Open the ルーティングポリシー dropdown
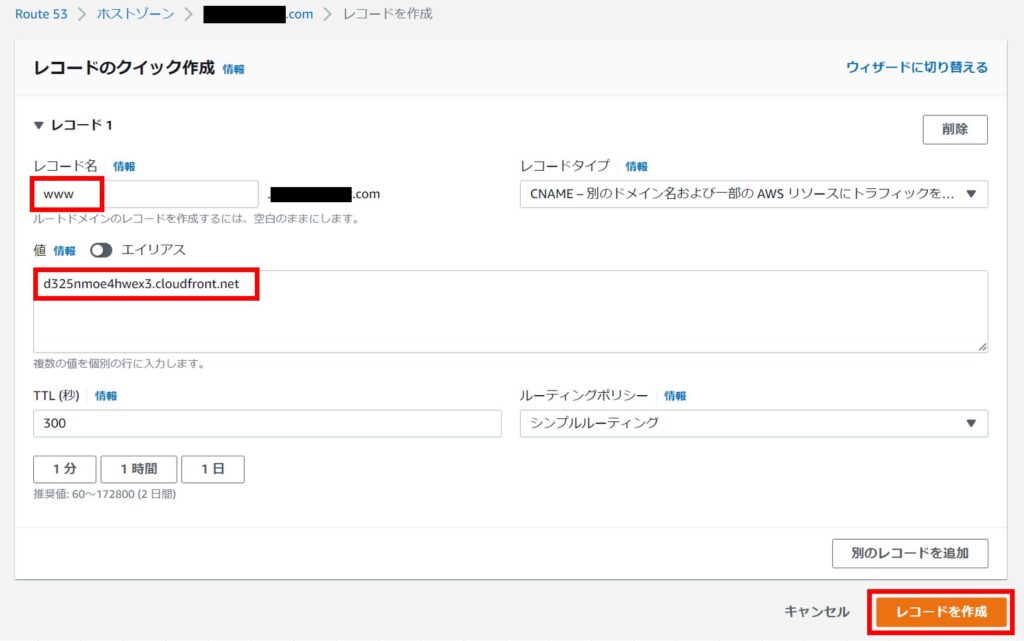This screenshot has width=1024, height=641. [x=753, y=423]
